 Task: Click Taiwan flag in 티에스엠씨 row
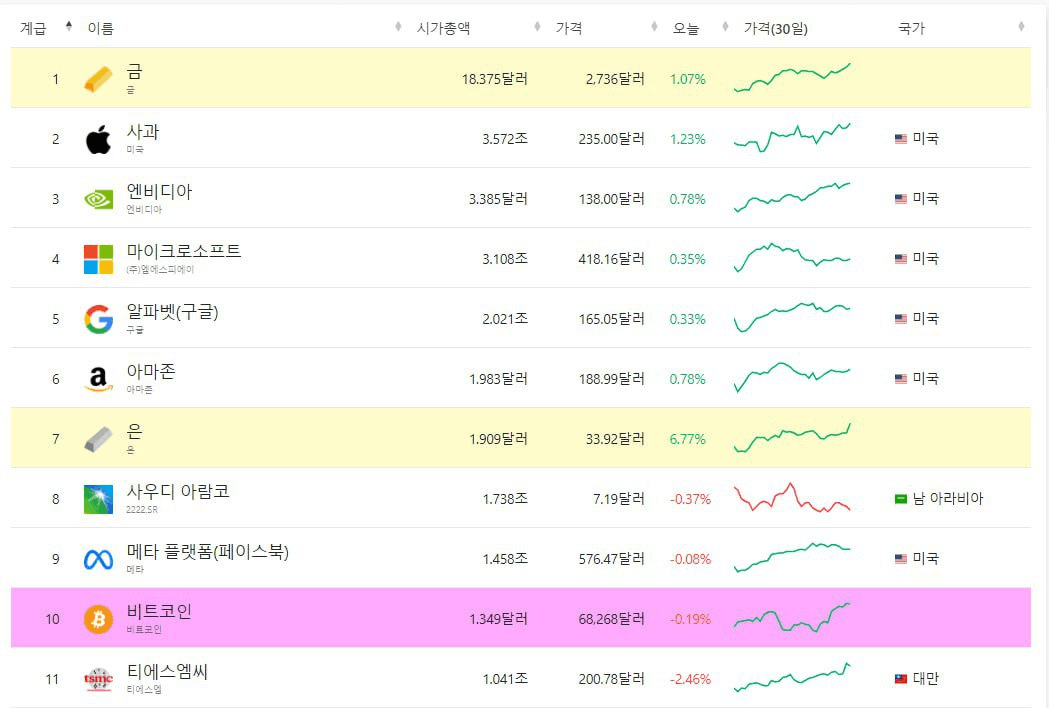(x=900, y=679)
